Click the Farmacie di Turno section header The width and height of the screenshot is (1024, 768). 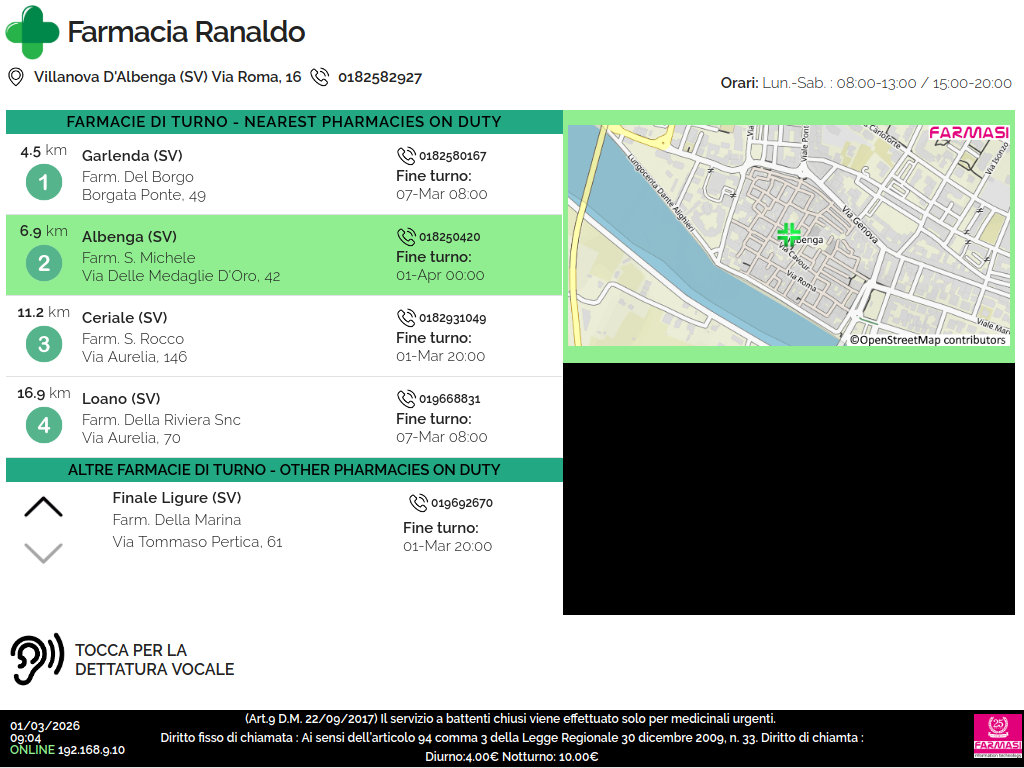[x=284, y=122]
